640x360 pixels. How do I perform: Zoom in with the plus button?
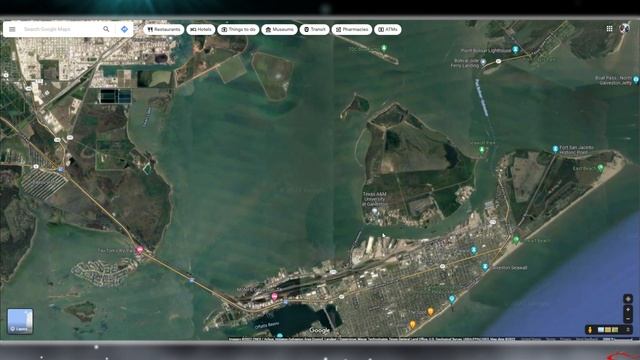(x=628, y=310)
